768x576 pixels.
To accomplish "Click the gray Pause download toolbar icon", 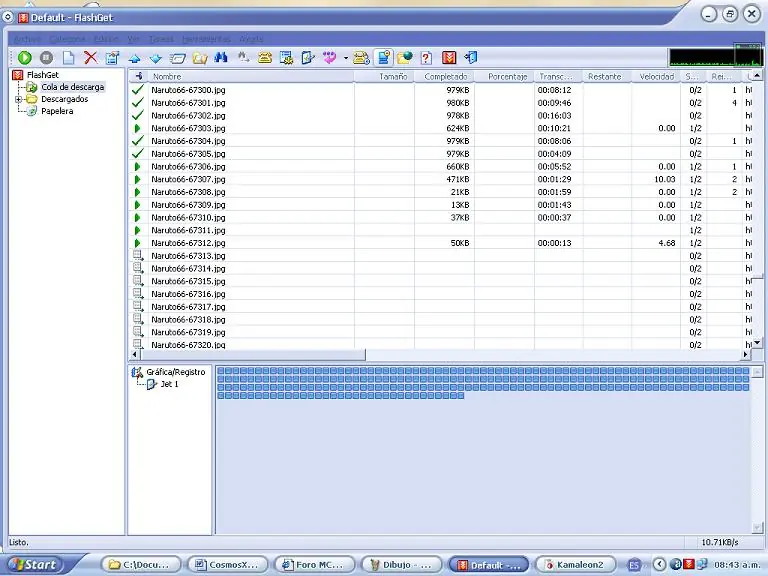I will tap(47, 58).
